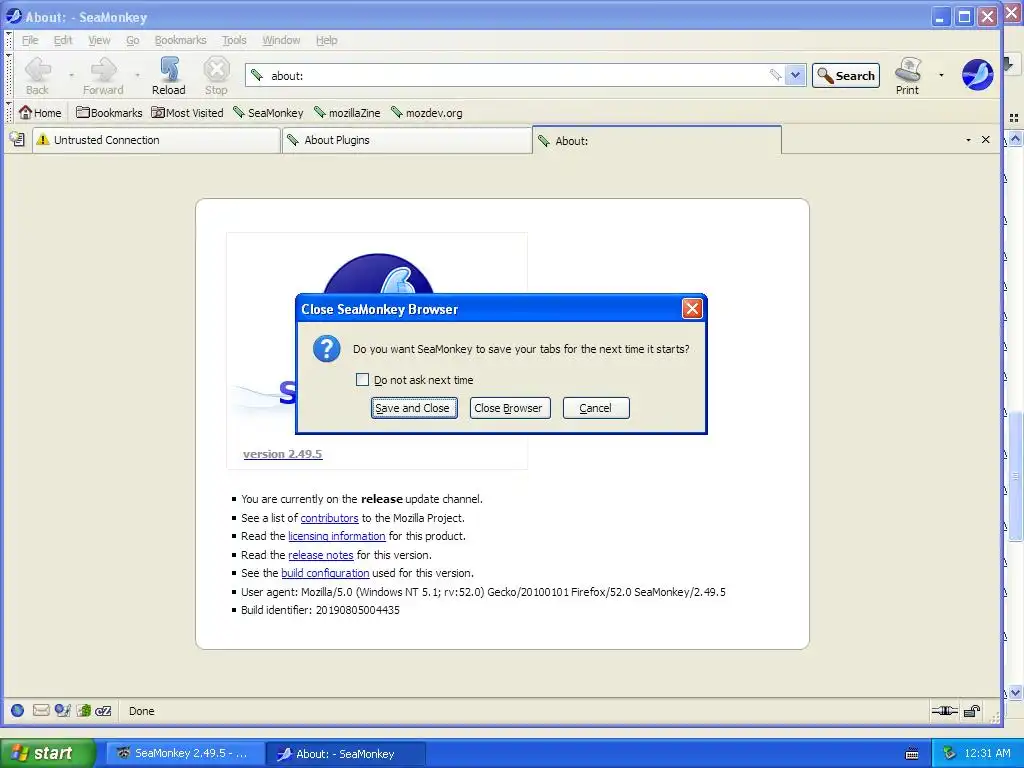Click the Home bookmark icon
The image size is (1024, 768).
[x=25, y=112]
